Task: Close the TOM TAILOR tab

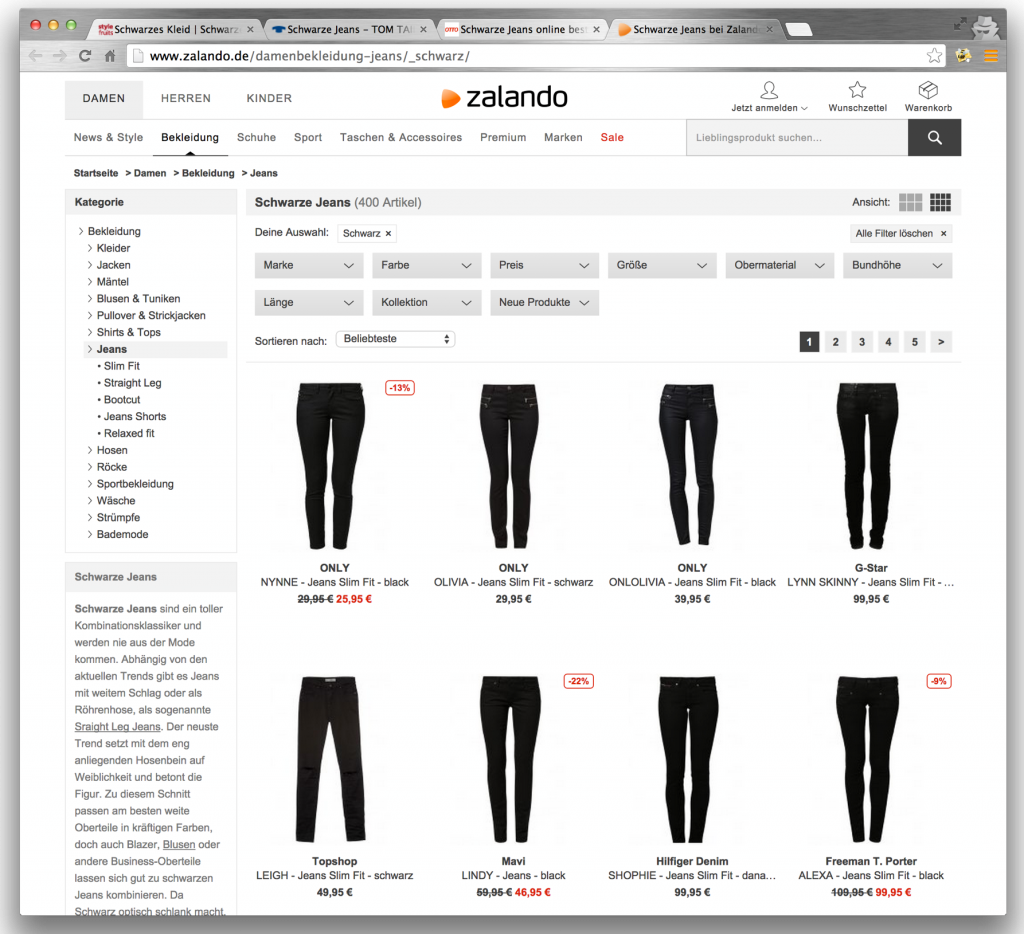Action: tap(423, 29)
